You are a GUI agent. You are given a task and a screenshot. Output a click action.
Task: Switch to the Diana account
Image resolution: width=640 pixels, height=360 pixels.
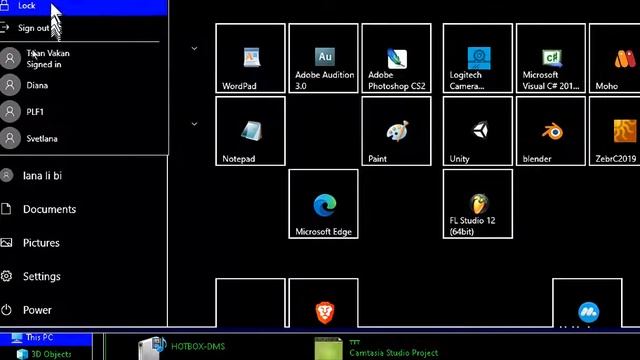pos(83,85)
